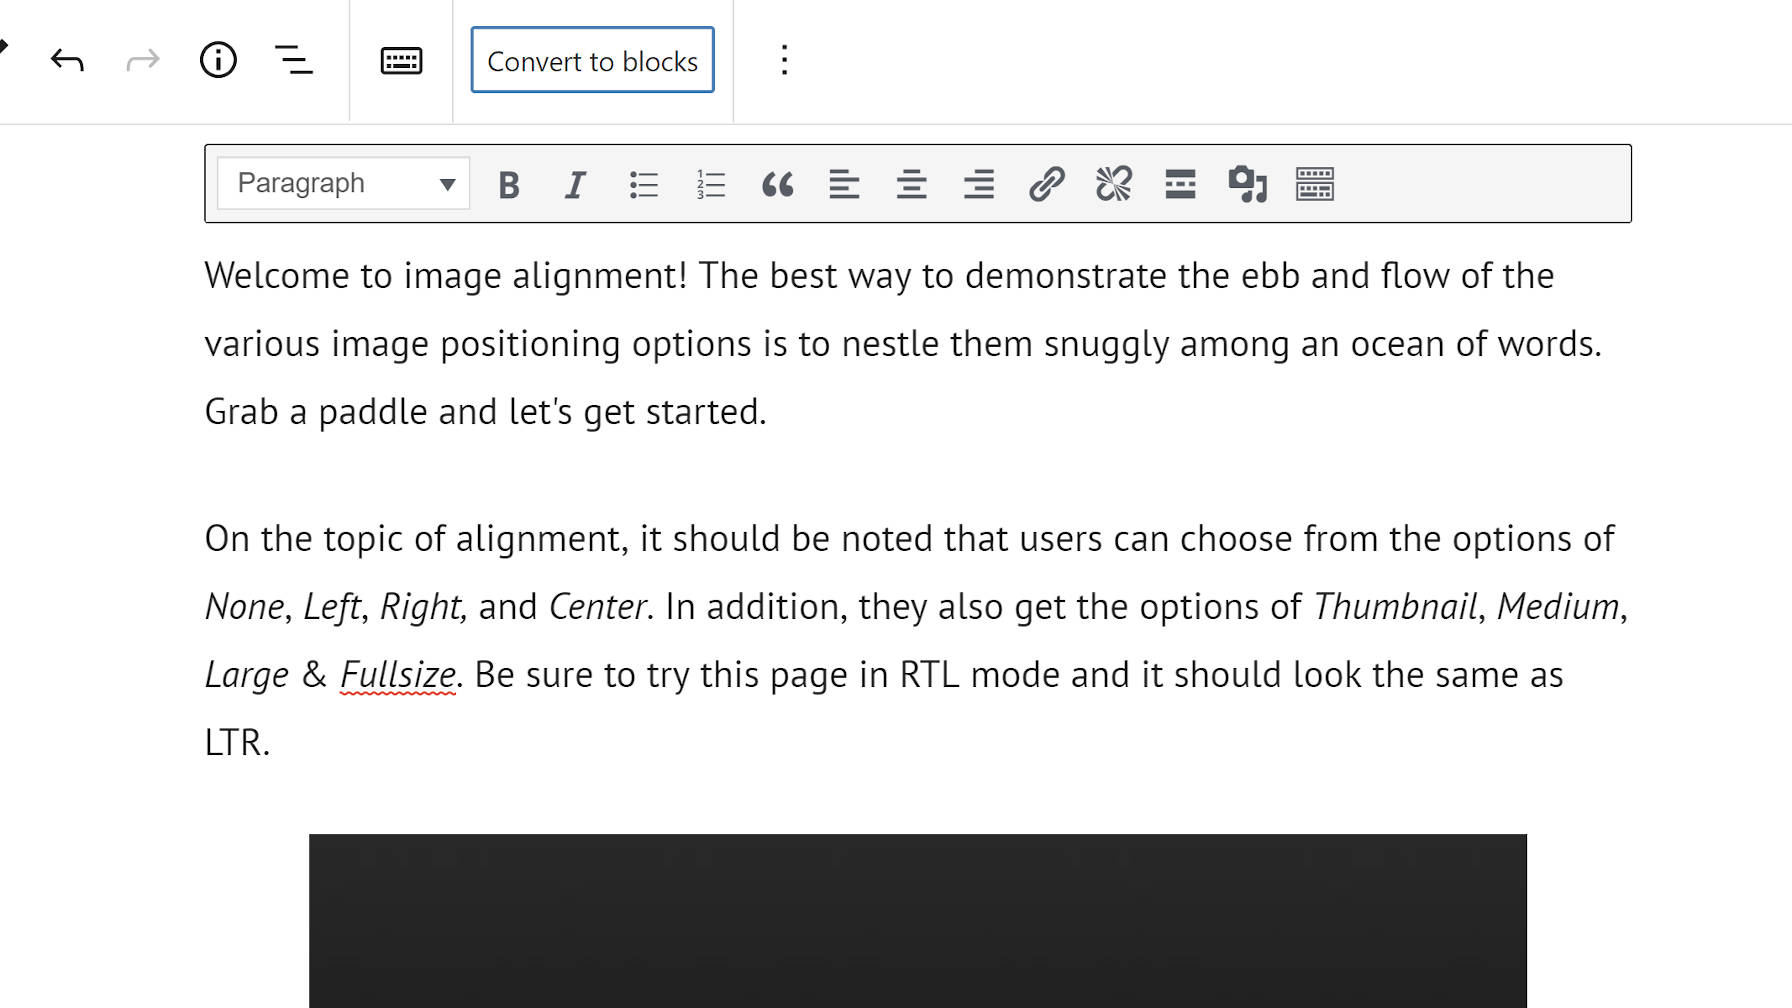Screen dimensions: 1792x1008
Task: Insert a numbered list
Action: tap(710, 184)
